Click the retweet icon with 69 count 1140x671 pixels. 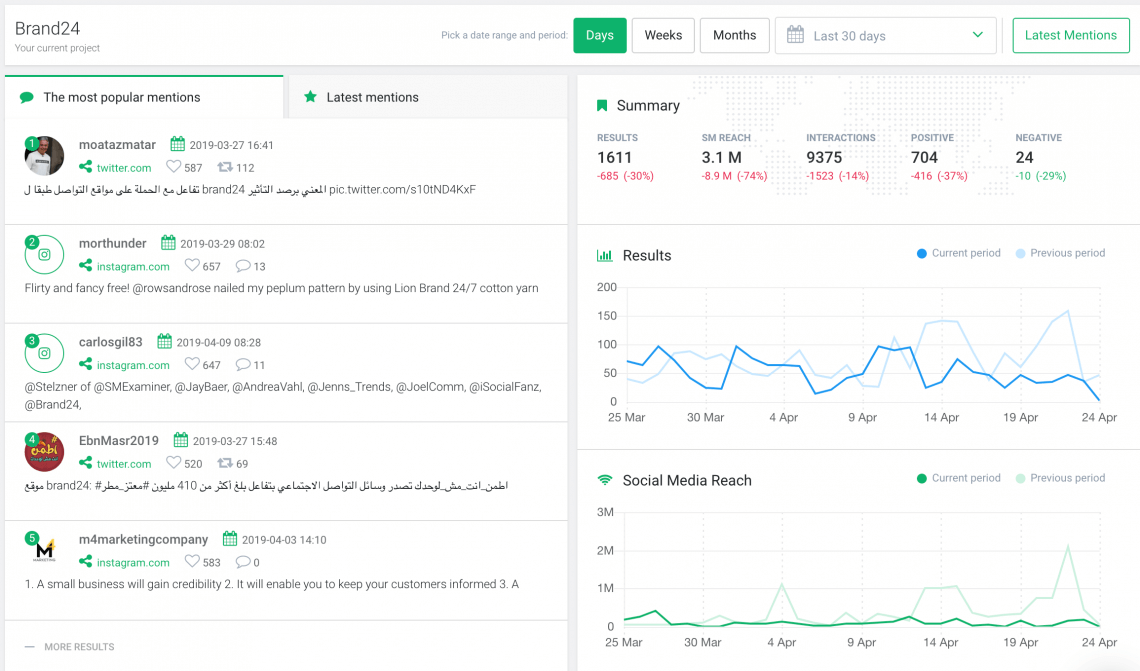coord(225,463)
